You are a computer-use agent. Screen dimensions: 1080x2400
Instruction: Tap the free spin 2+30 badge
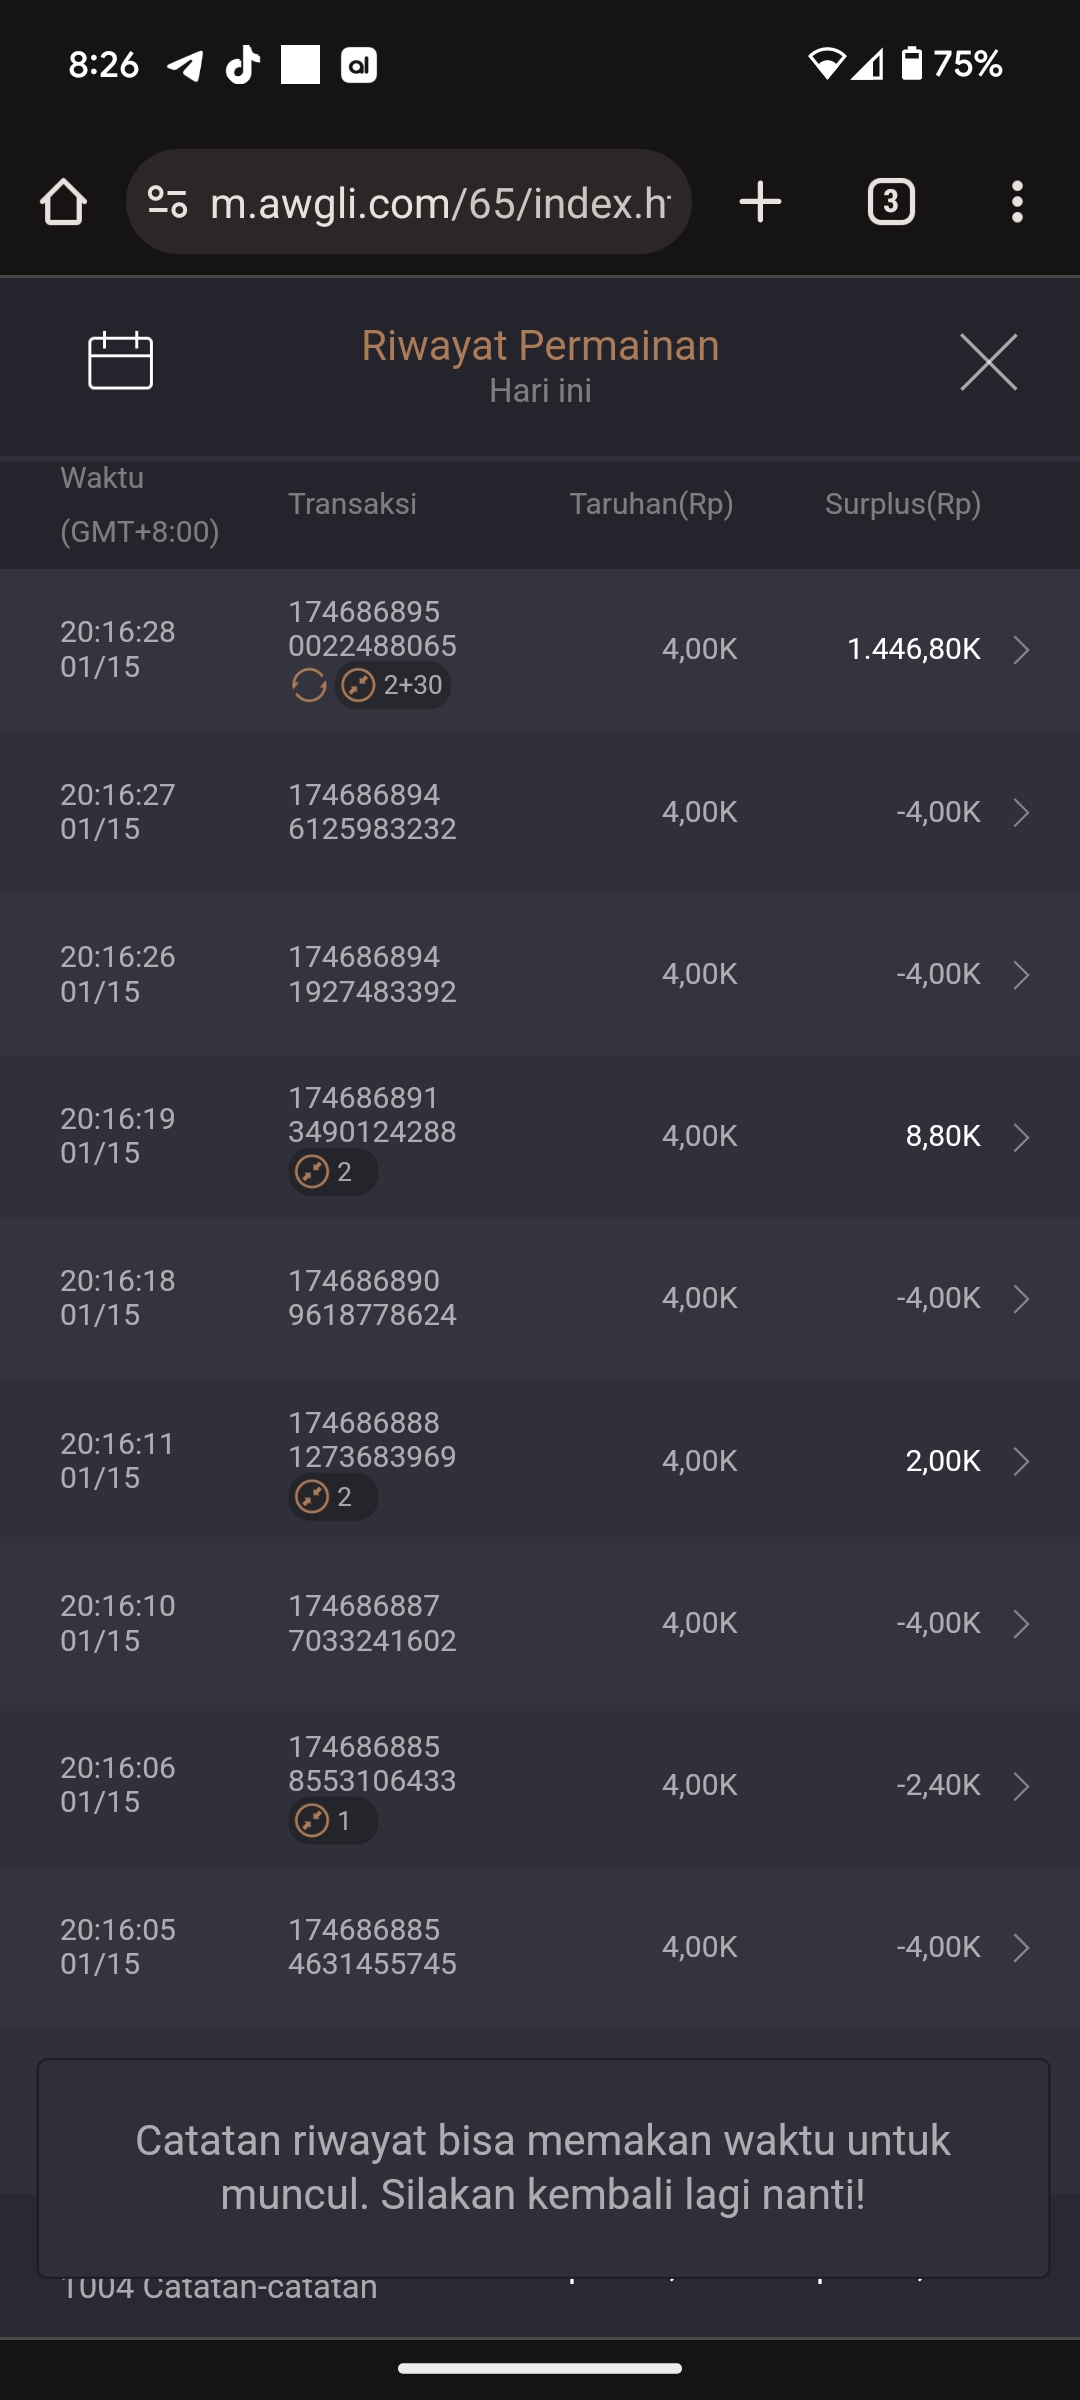(393, 685)
